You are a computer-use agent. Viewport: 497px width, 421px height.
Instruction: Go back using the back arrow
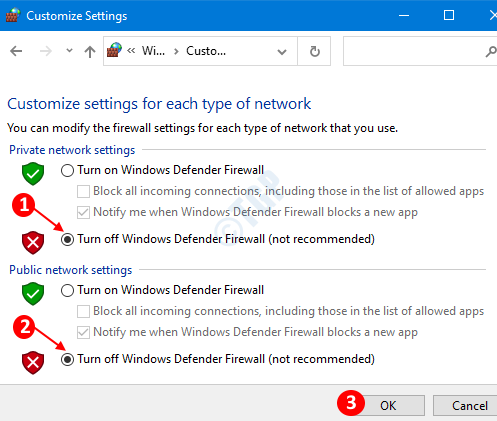coord(16,51)
